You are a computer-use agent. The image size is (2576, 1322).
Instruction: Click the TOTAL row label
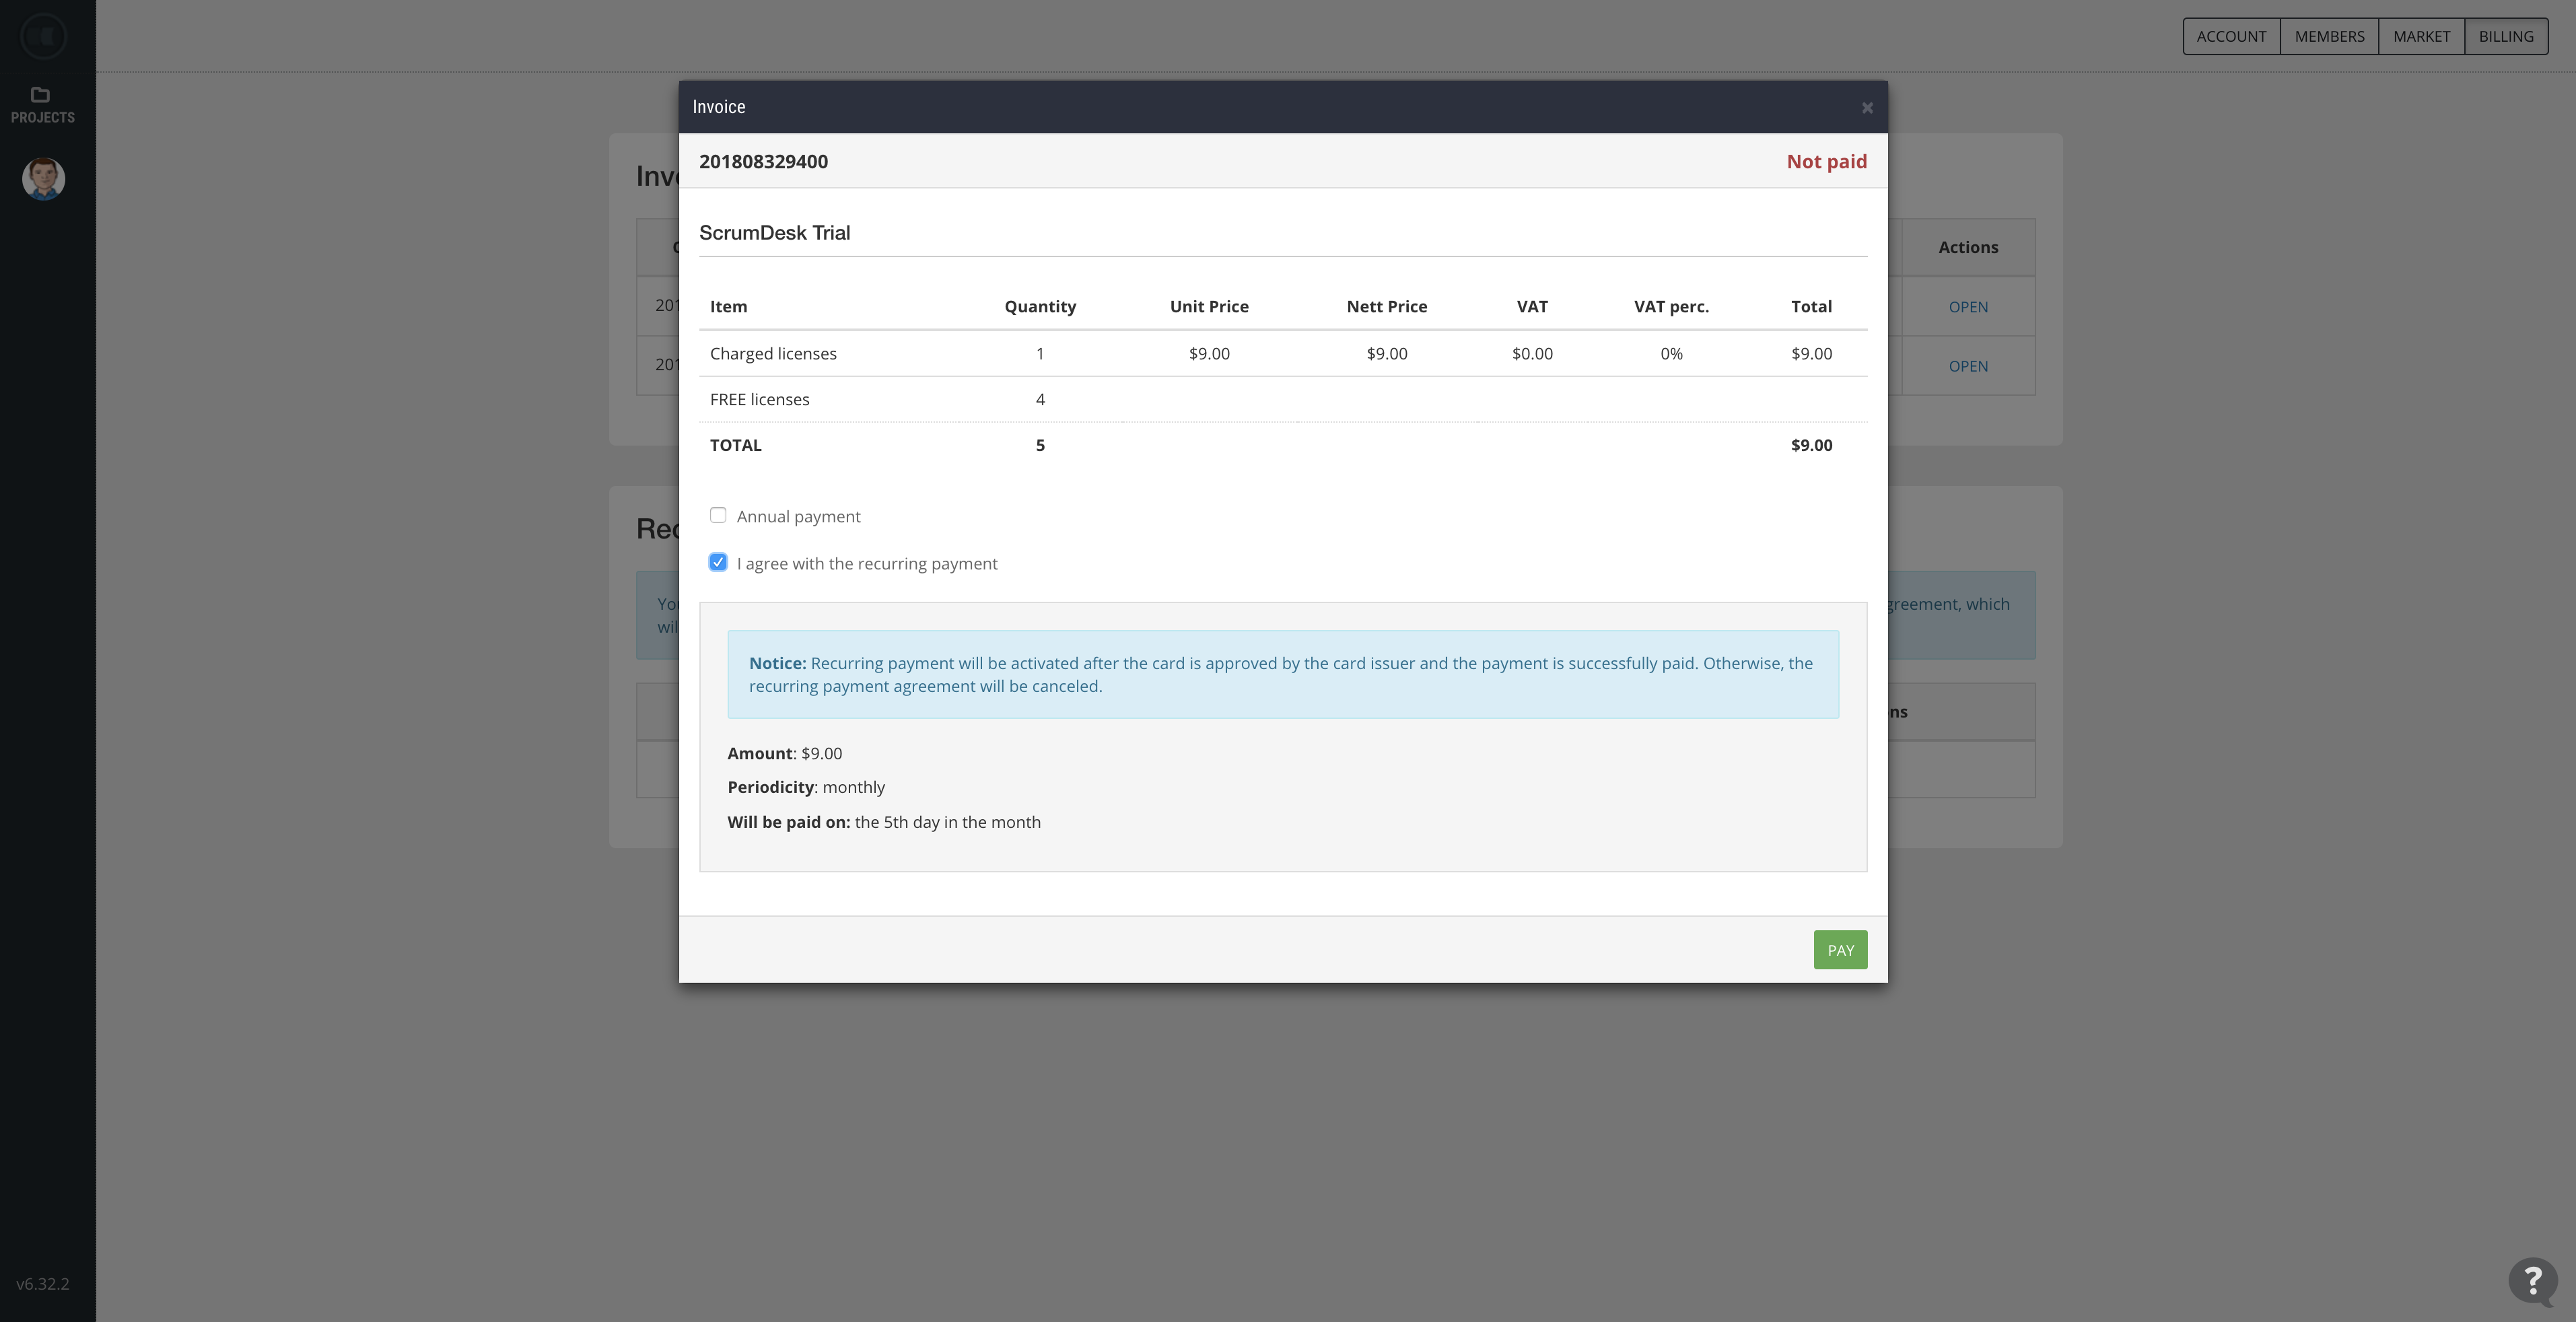click(735, 446)
